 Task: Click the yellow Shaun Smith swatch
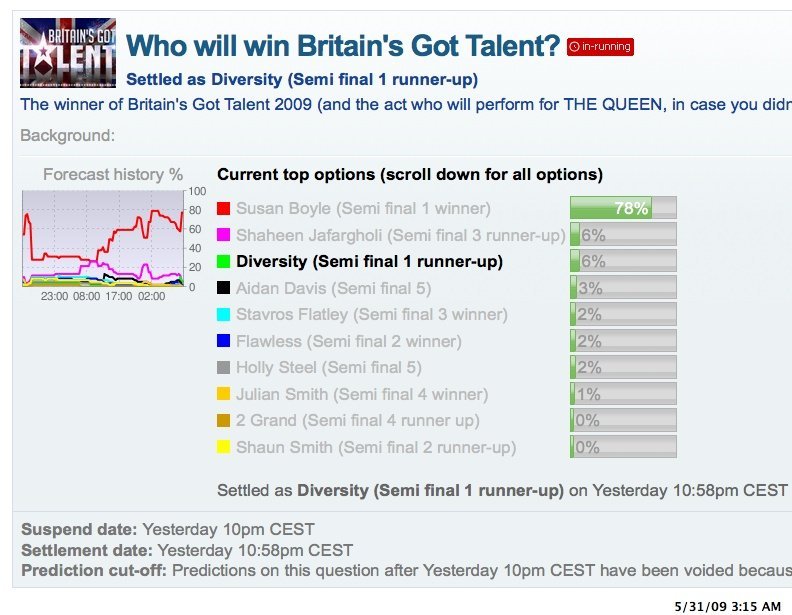223,447
